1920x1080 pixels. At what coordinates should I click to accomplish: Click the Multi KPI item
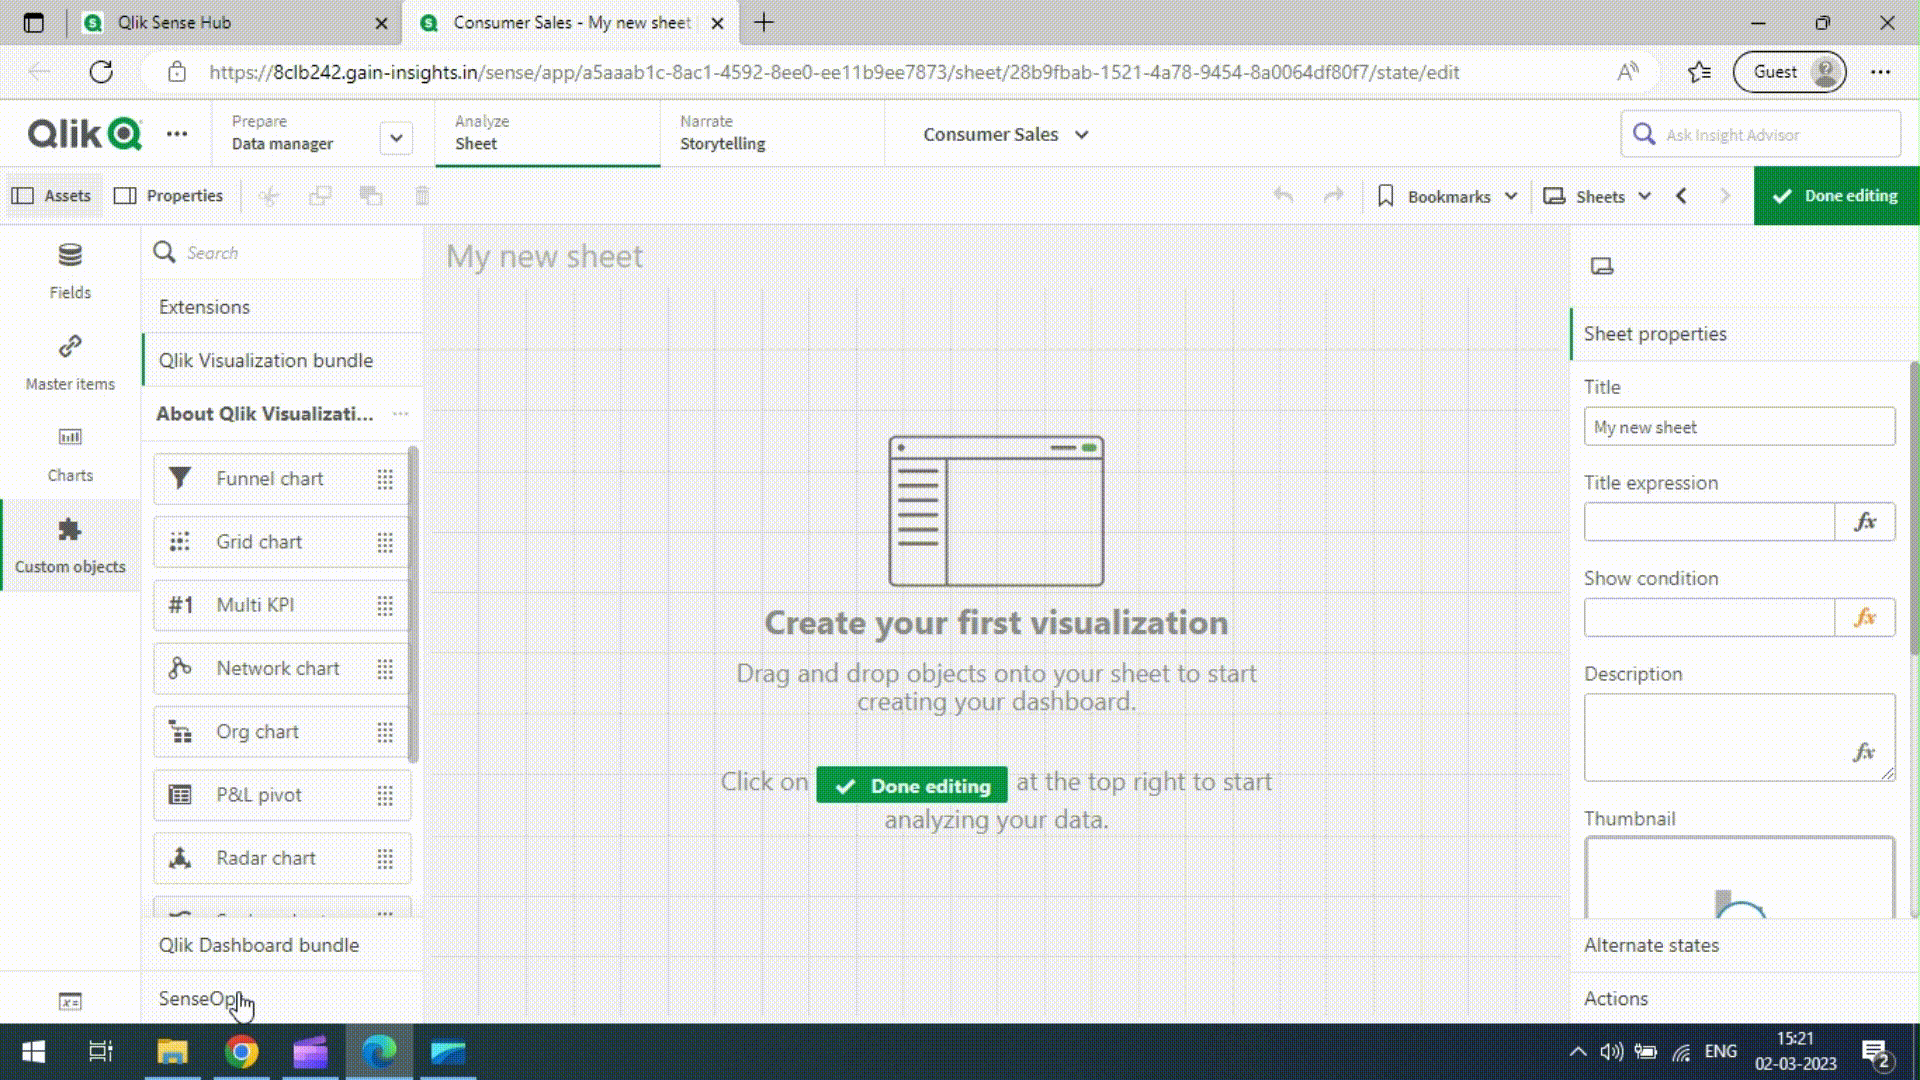click(x=281, y=605)
